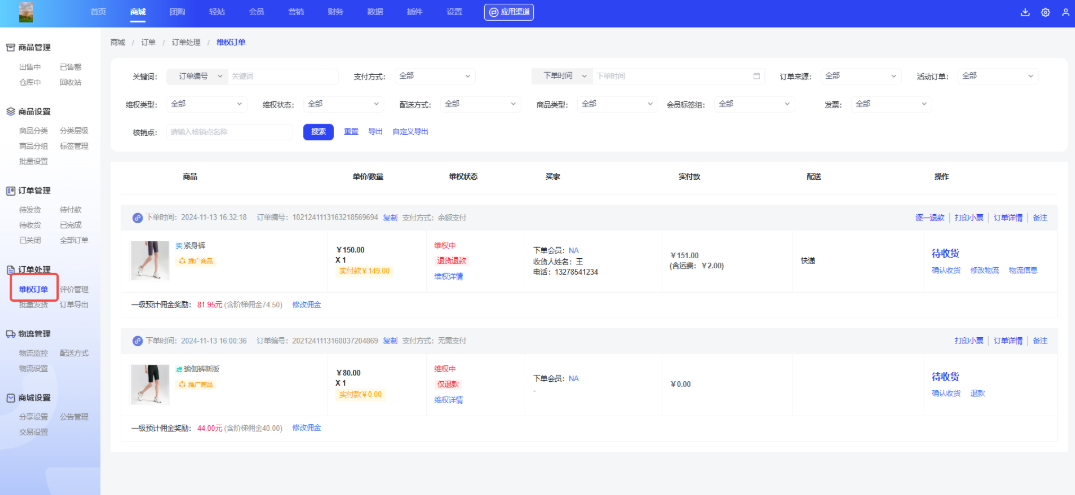Click the calendar icon in order time field
Image resolution: width=1075 pixels, height=495 pixels.
click(756, 75)
